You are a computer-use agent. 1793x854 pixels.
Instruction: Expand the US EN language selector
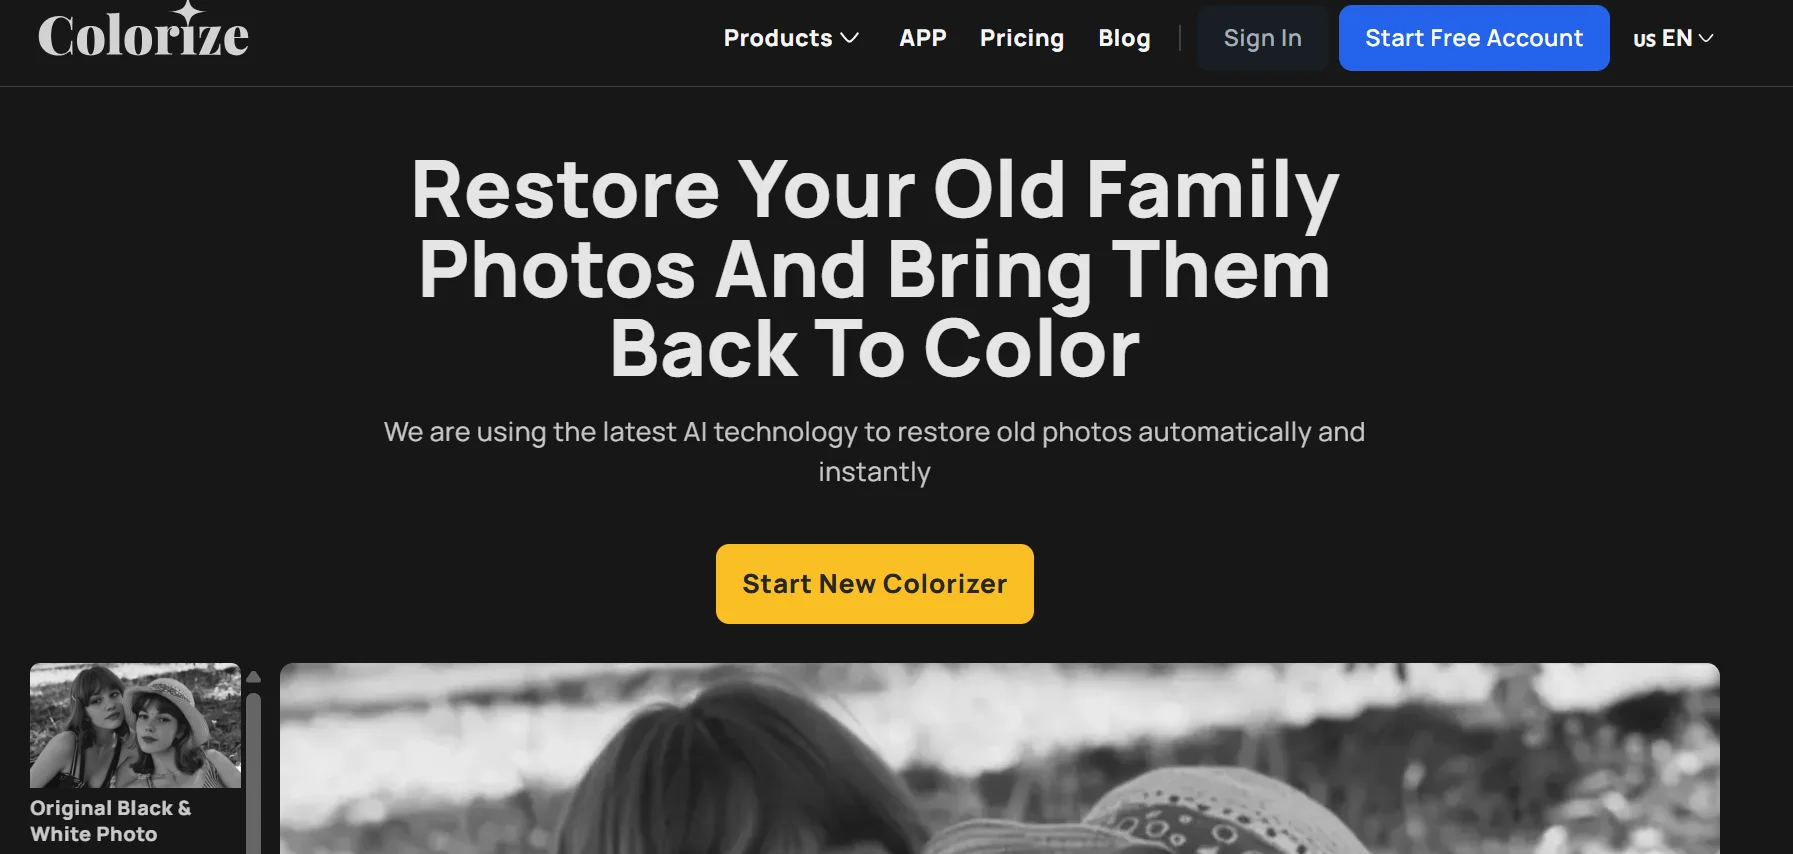tap(1672, 38)
